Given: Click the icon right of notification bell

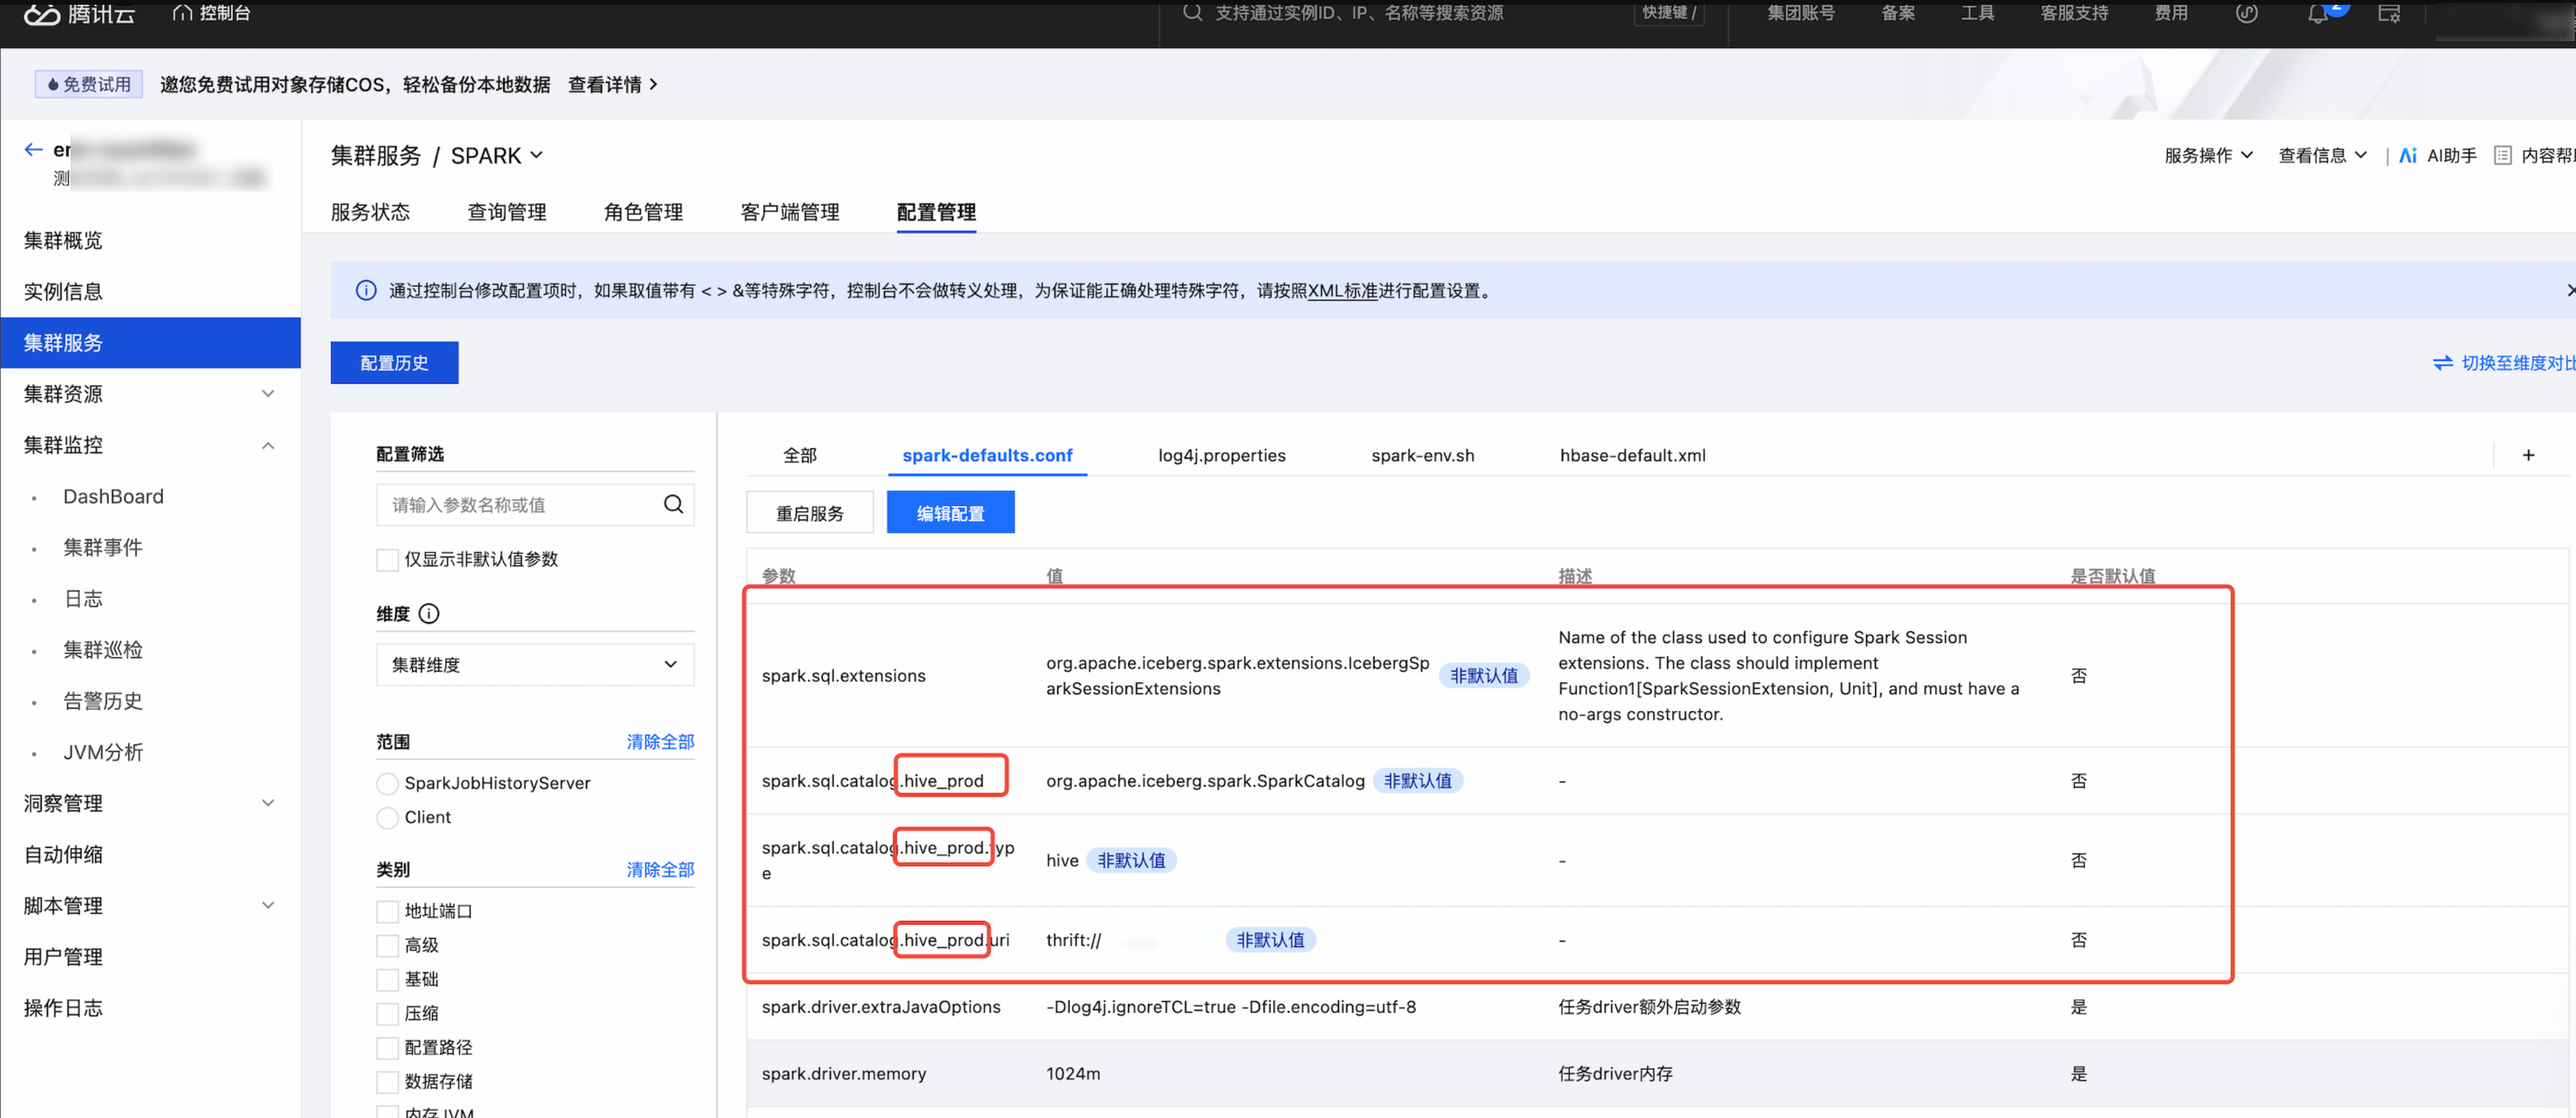Looking at the screenshot, I should click(2389, 13).
